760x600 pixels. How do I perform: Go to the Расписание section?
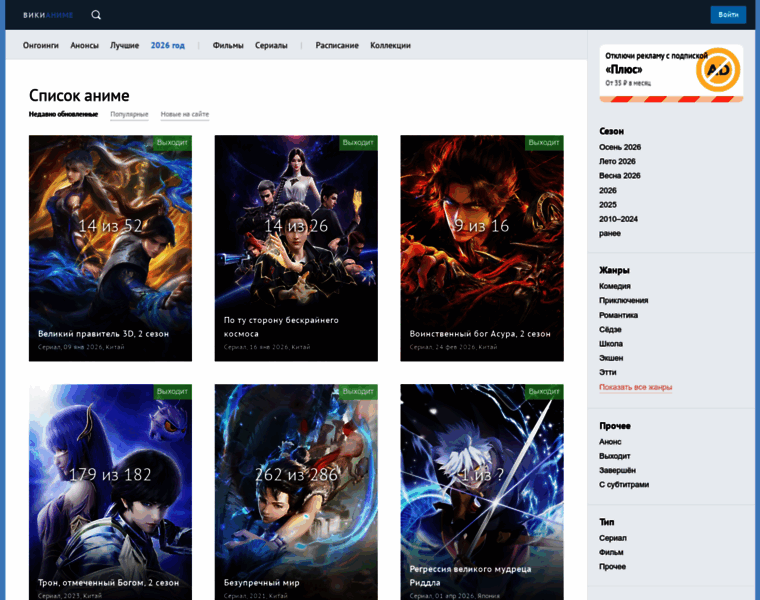point(337,45)
